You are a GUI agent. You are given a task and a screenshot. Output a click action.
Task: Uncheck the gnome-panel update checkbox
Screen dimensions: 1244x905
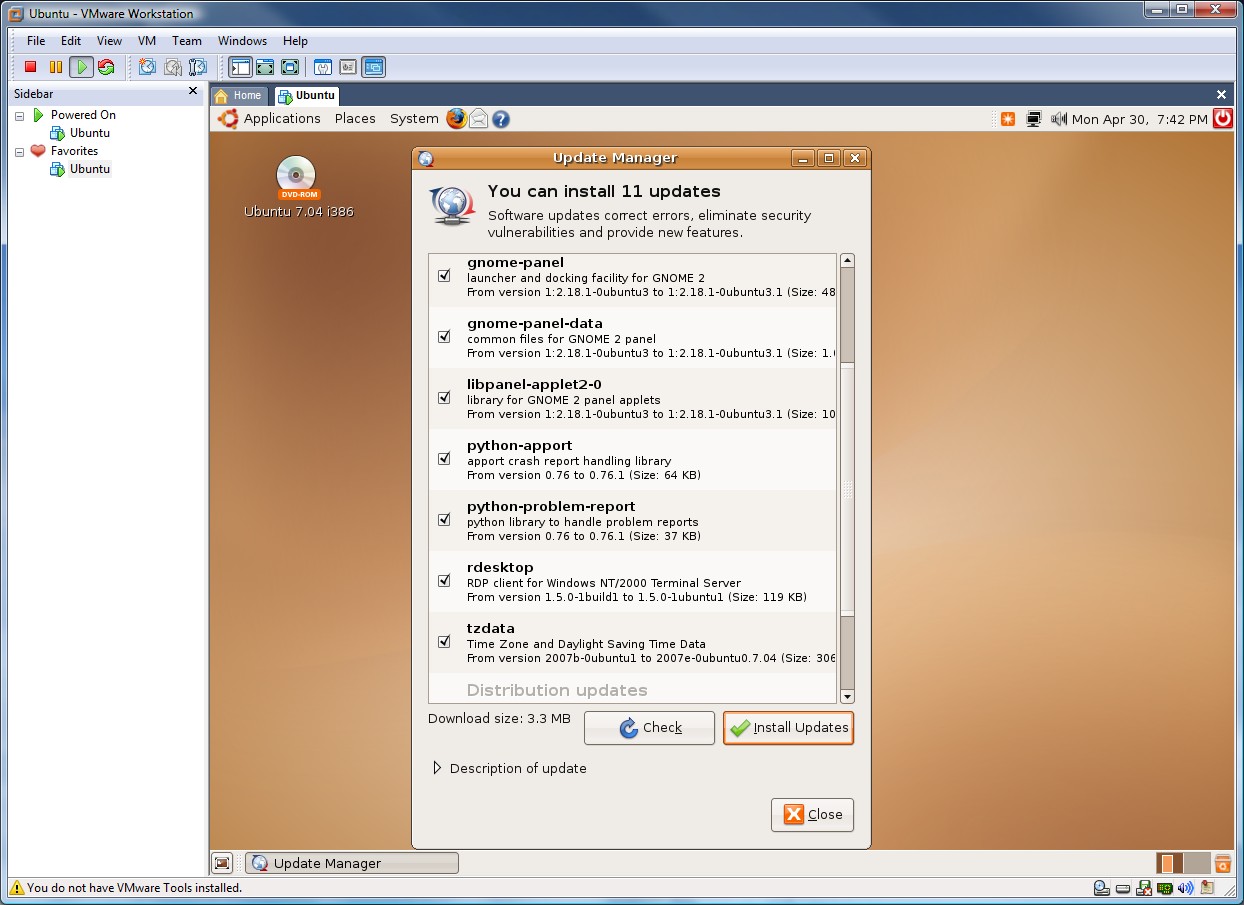click(x=444, y=276)
